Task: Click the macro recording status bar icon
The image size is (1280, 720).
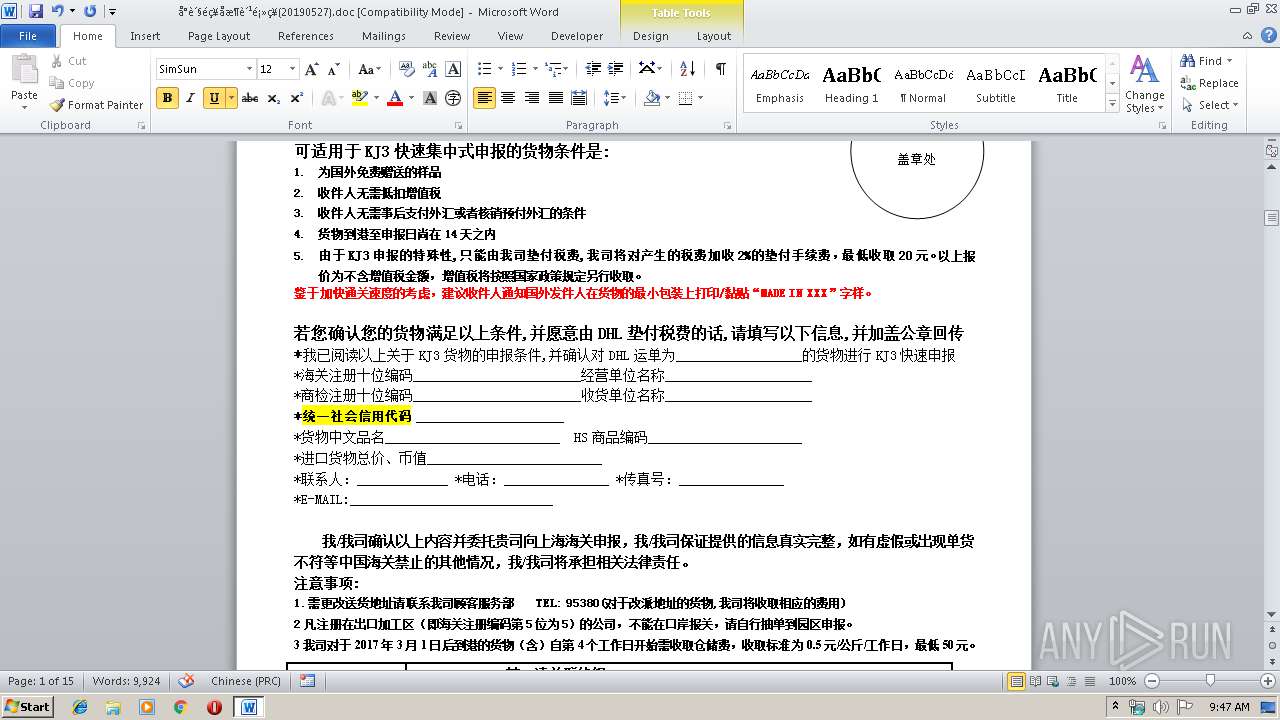Action: tap(307, 681)
